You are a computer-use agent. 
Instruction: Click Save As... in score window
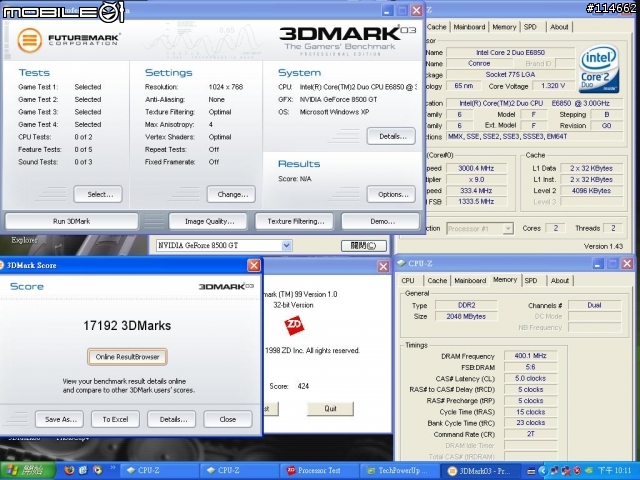[x=60, y=419]
